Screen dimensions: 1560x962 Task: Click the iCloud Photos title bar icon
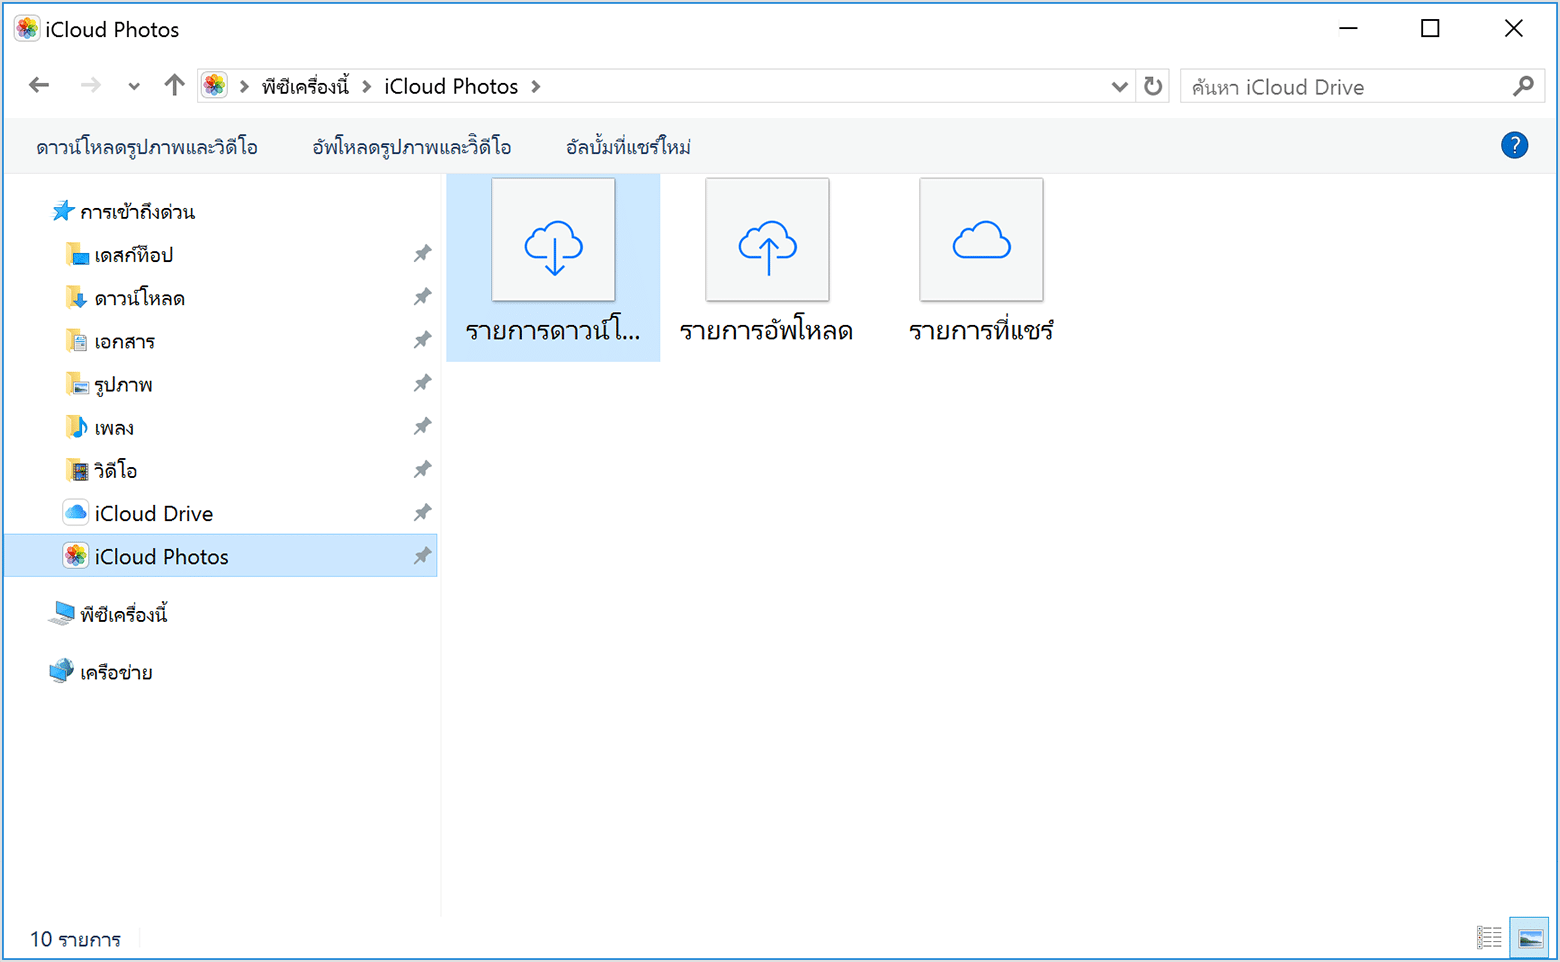tap(26, 29)
